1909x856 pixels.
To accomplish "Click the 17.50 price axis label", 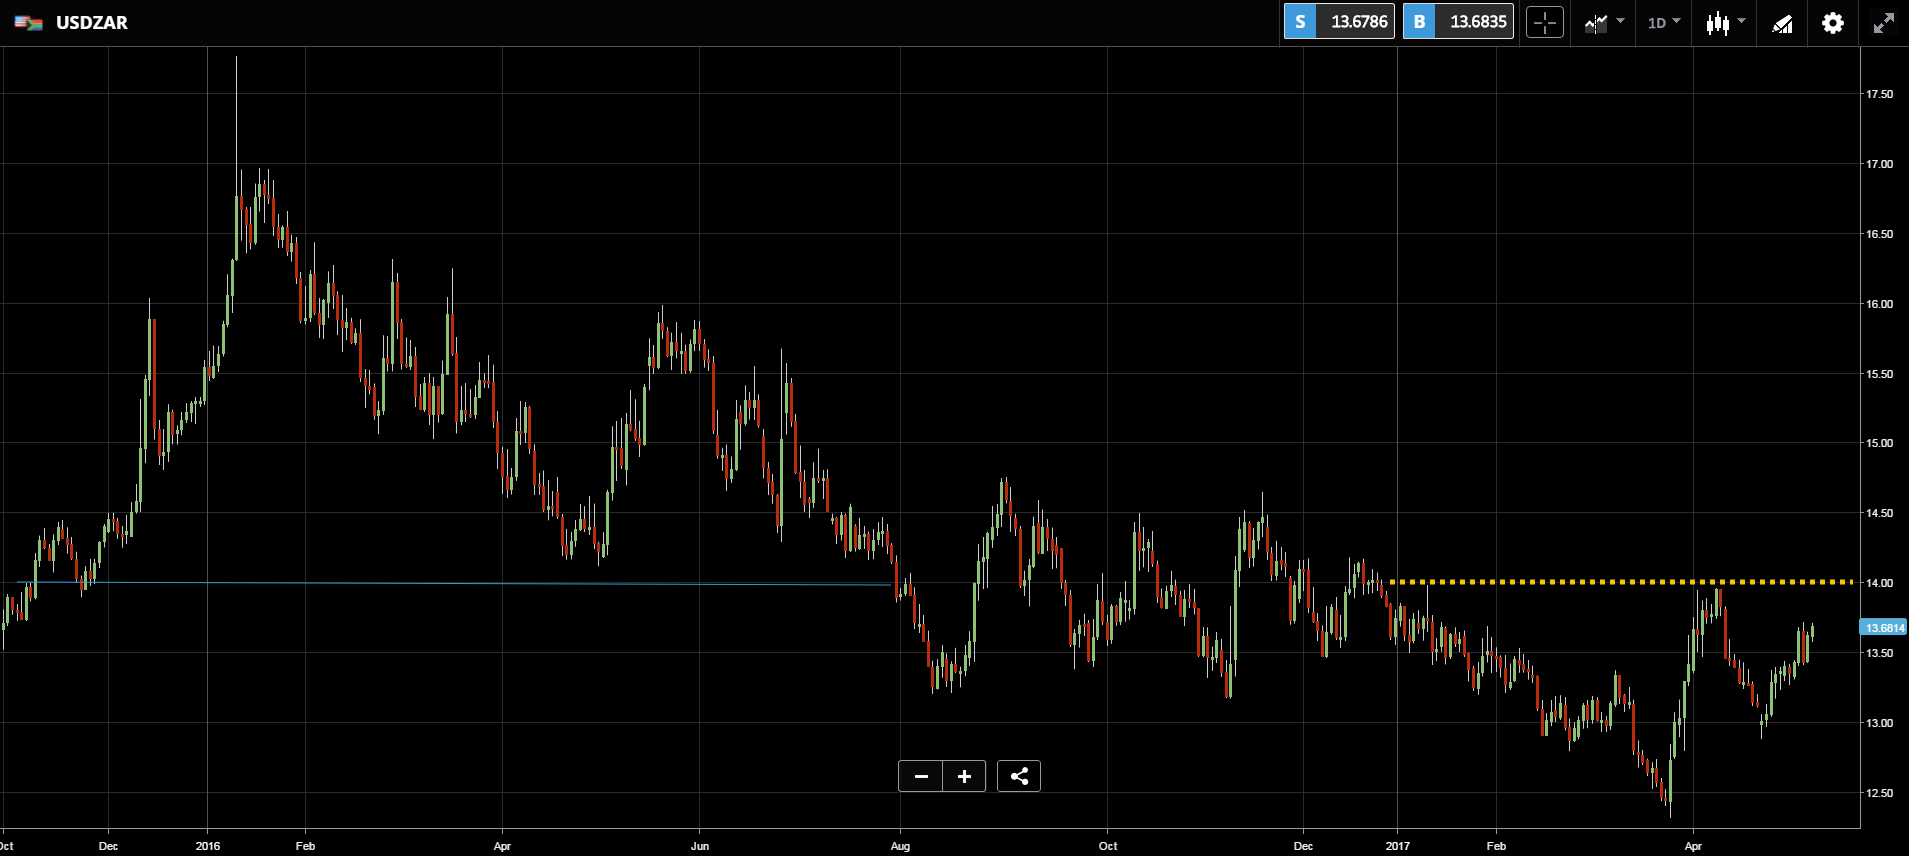I will point(1879,94).
